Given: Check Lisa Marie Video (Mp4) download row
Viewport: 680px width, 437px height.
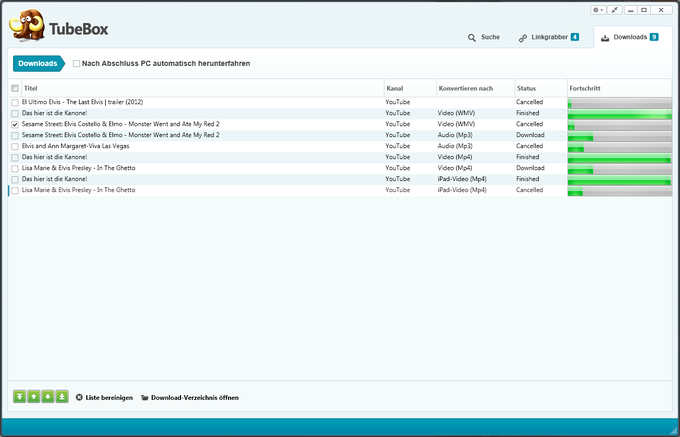Looking at the screenshot, I should [x=15, y=169].
